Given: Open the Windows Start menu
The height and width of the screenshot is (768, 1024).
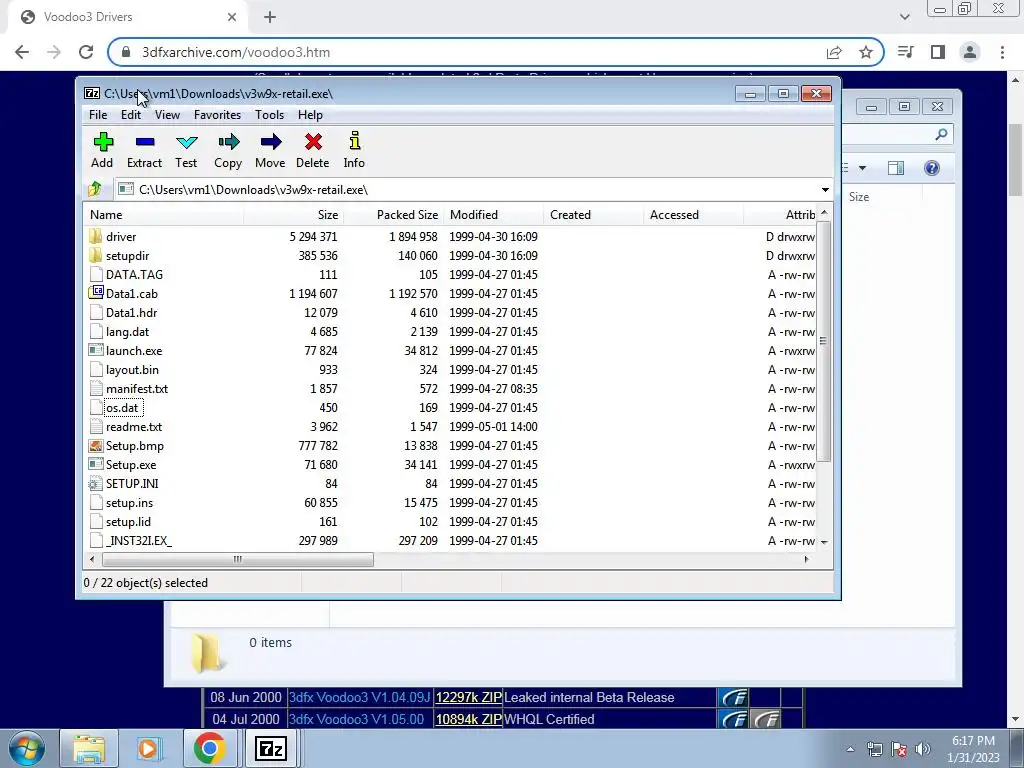Looking at the screenshot, I should 26,748.
